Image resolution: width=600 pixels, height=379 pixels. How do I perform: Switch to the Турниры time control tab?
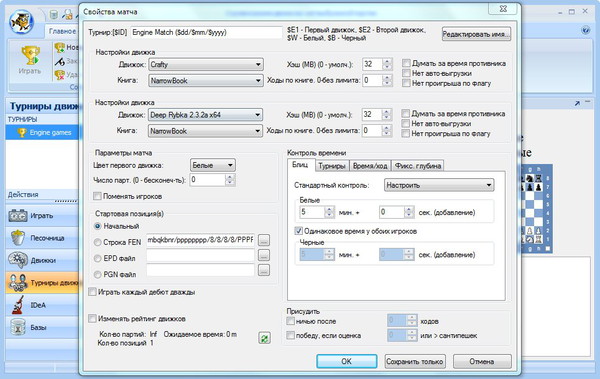332,166
